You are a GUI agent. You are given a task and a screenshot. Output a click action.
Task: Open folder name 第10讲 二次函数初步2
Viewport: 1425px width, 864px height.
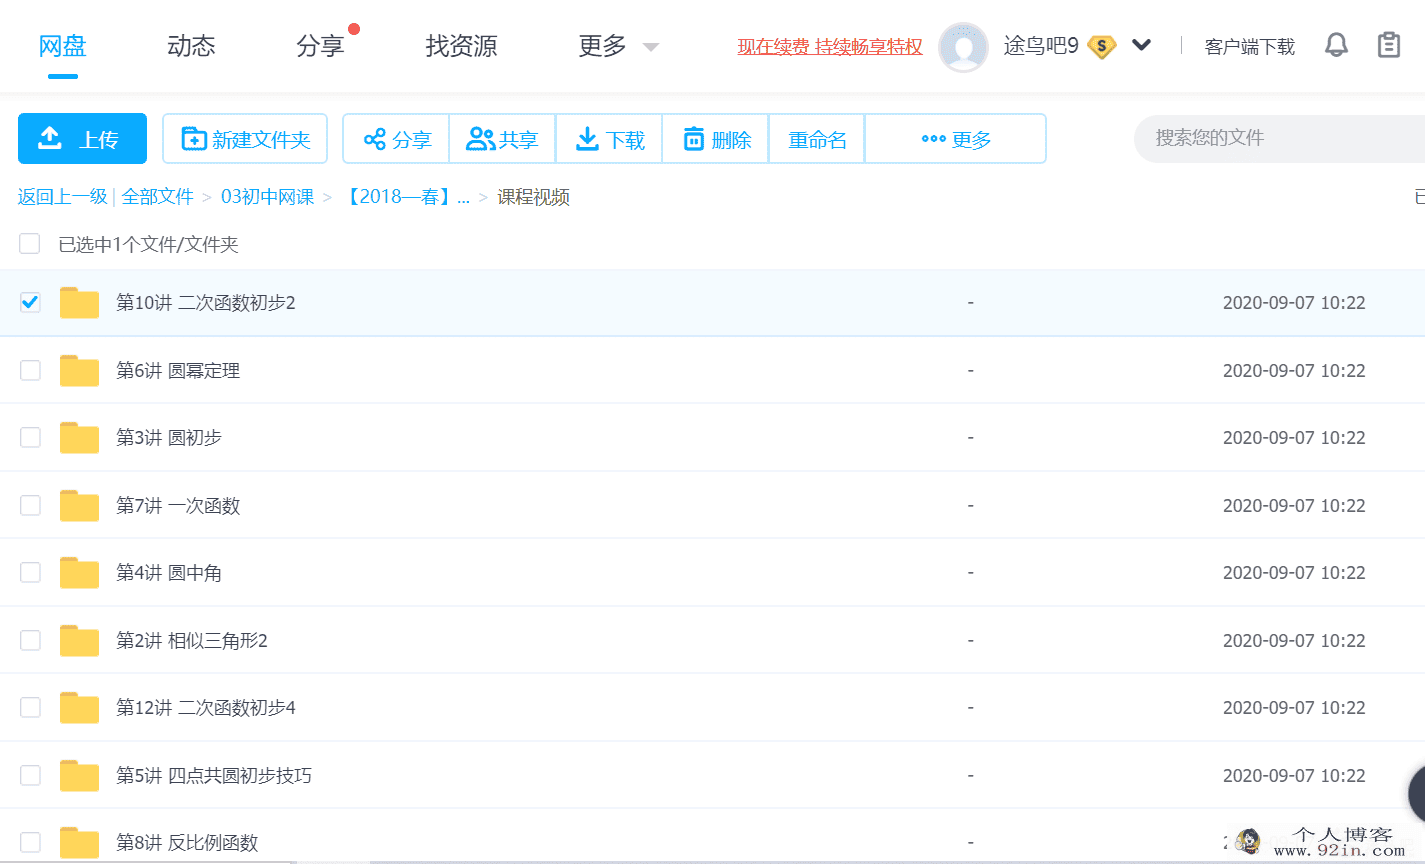pos(206,302)
